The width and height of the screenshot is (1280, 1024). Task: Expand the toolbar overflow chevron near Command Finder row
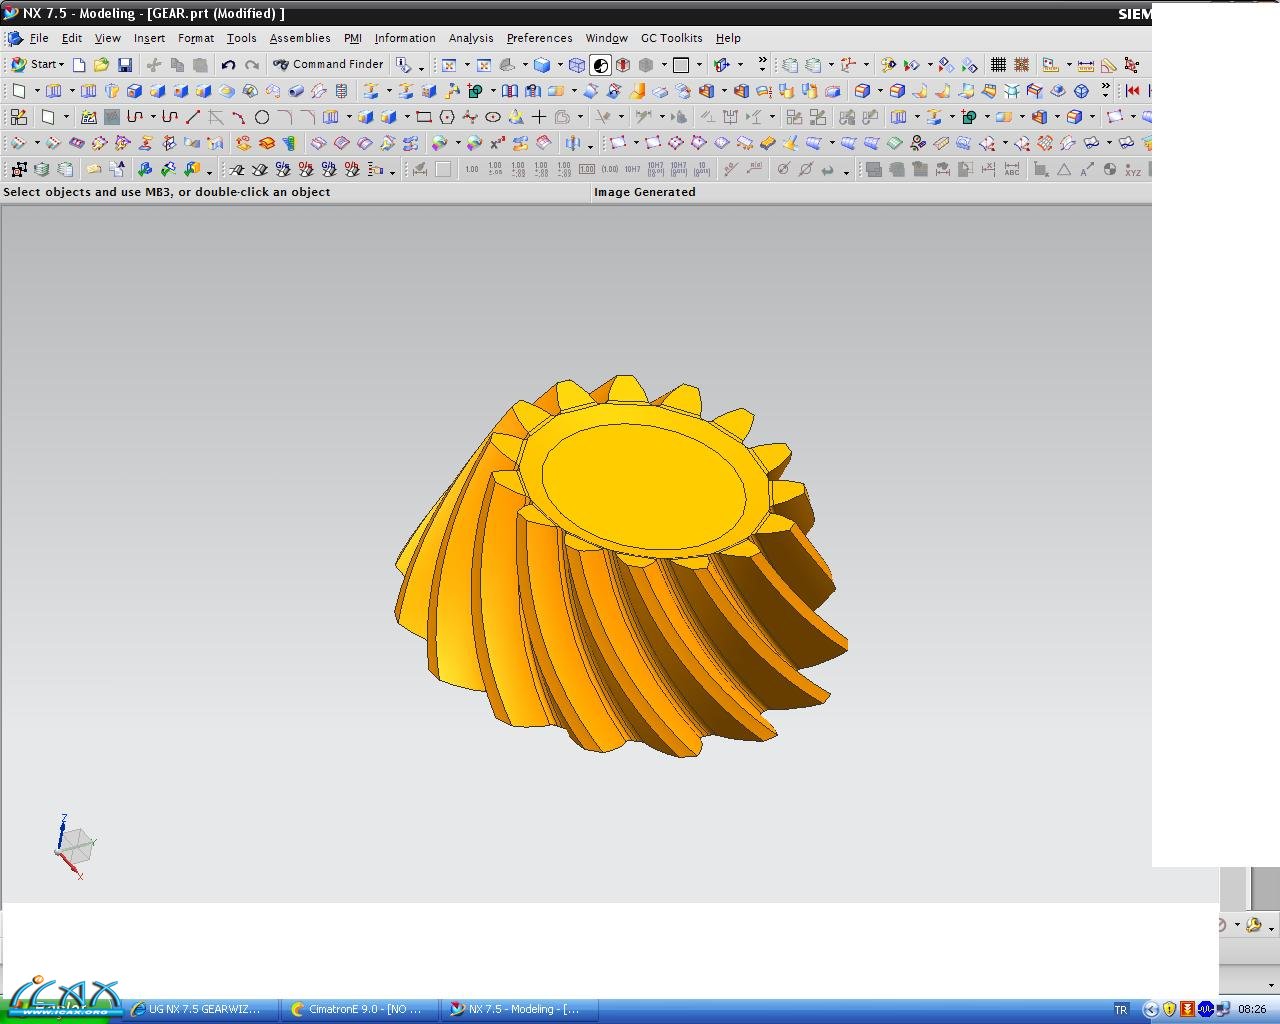pos(762,64)
